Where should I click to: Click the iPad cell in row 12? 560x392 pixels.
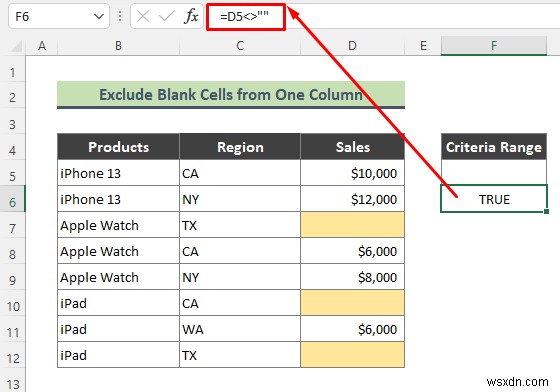118,355
